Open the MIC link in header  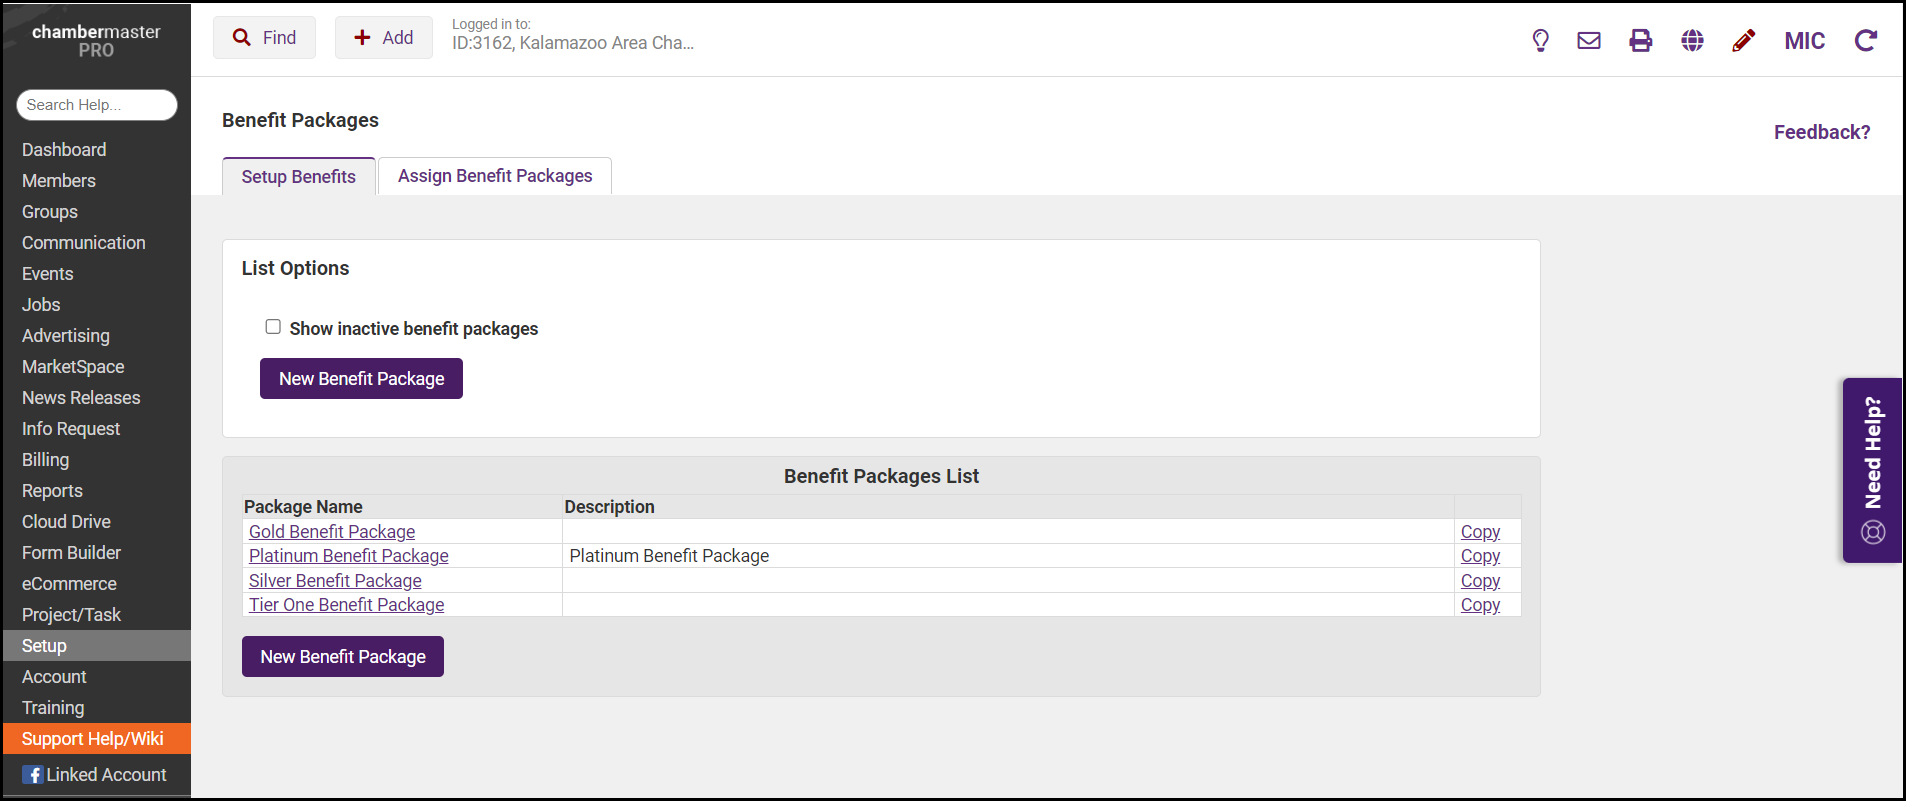pos(1804,41)
